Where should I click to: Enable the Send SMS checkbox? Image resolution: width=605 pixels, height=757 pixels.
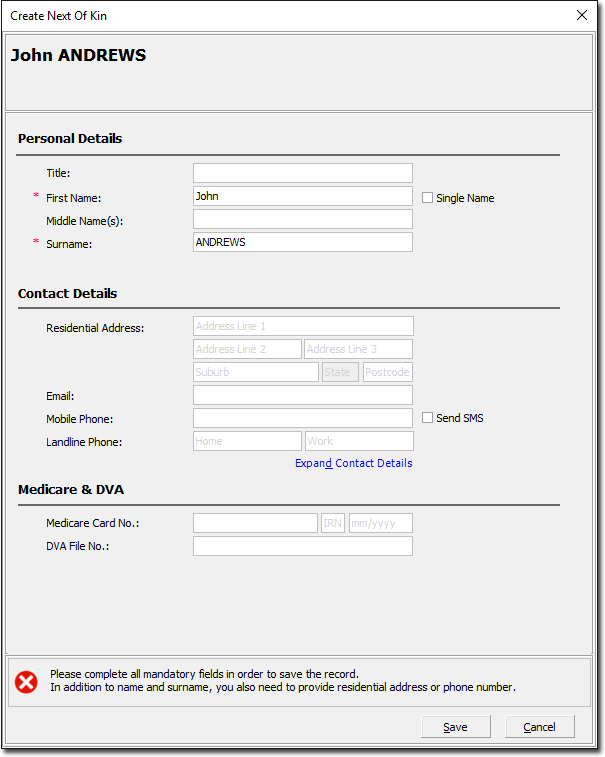[x=428, y=418]
